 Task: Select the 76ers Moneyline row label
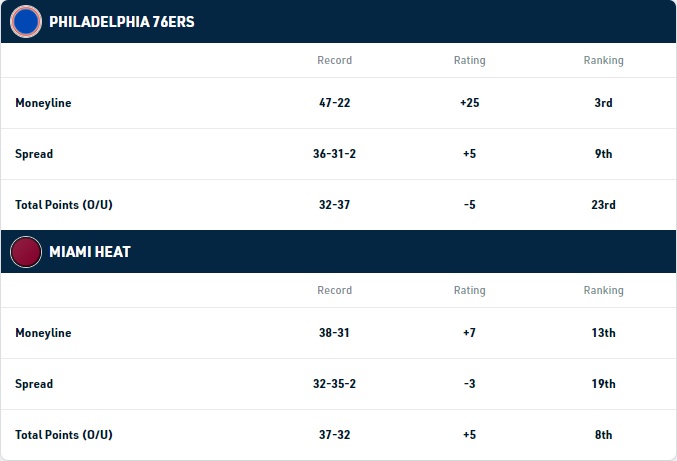(43, 103)
